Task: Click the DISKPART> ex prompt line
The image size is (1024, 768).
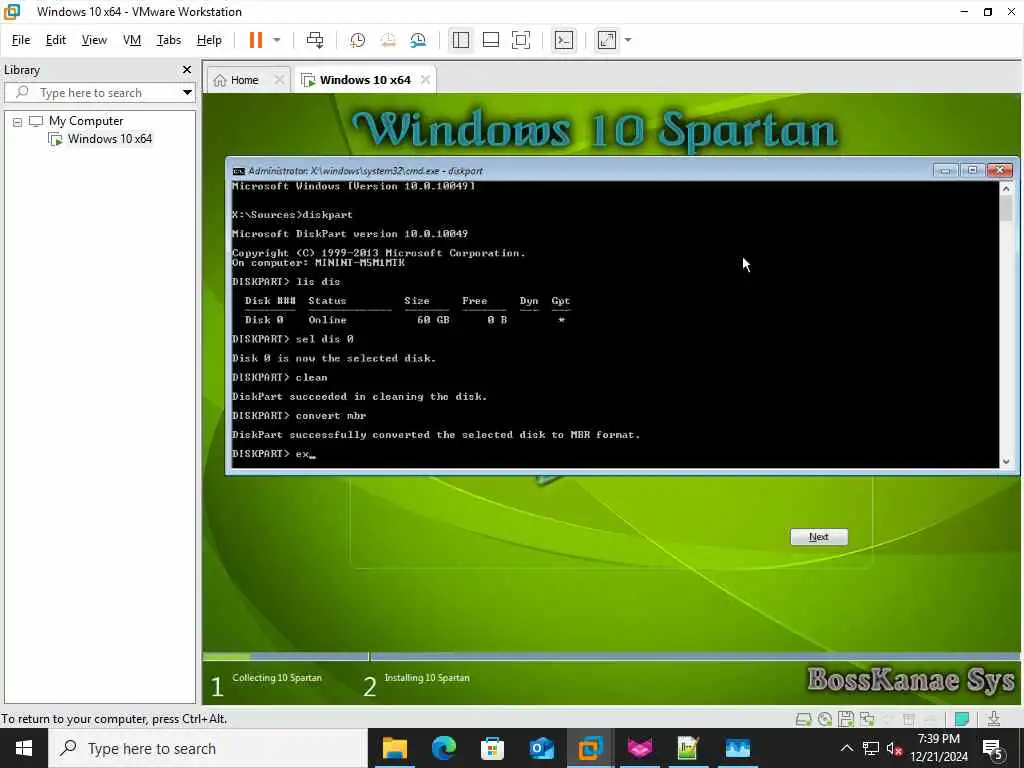Action: coord(274,454)
